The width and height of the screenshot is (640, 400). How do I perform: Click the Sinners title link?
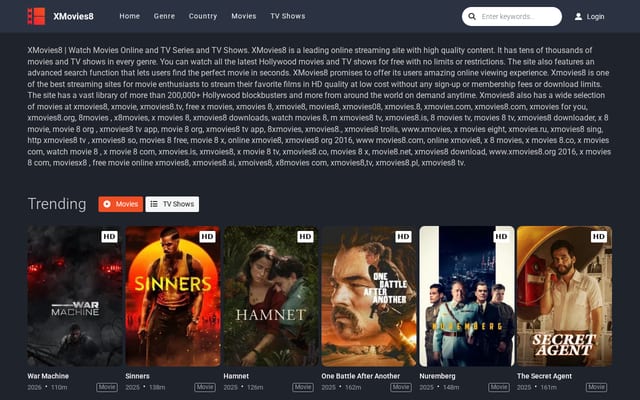[x=138, y=376]
